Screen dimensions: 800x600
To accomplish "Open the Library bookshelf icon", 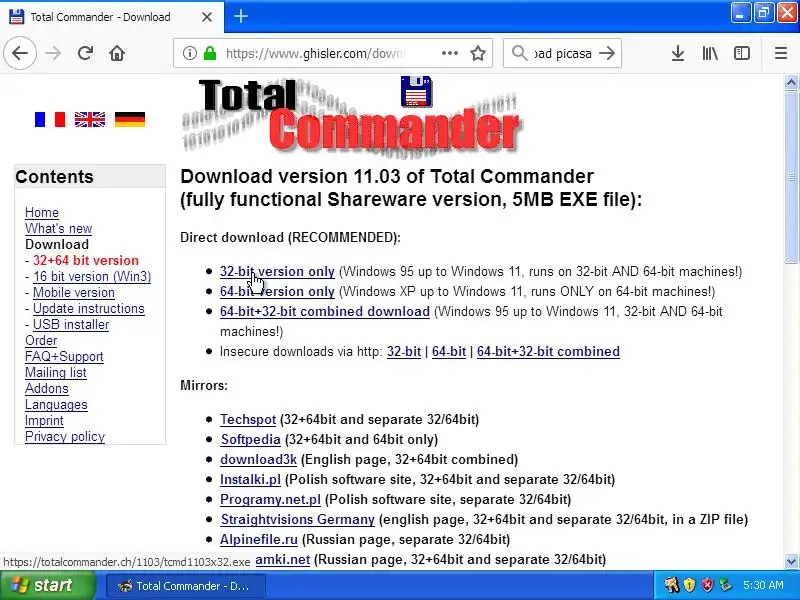I will click(710, 53).
